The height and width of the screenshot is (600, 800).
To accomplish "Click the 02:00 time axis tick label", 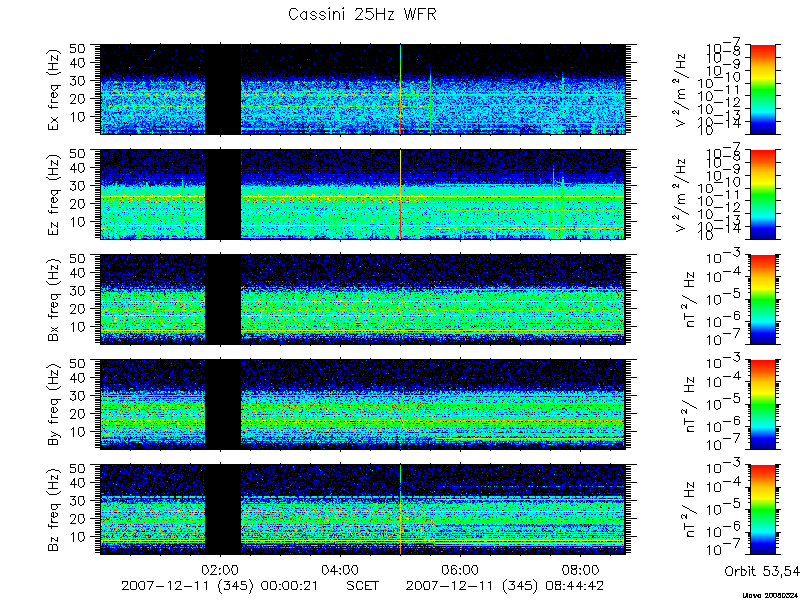I will pos(220,570).
